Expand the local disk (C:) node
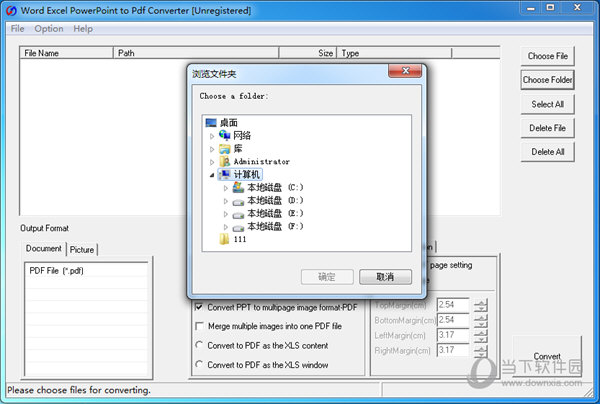This screenshot has width=600, height=404. pos(226,188)
